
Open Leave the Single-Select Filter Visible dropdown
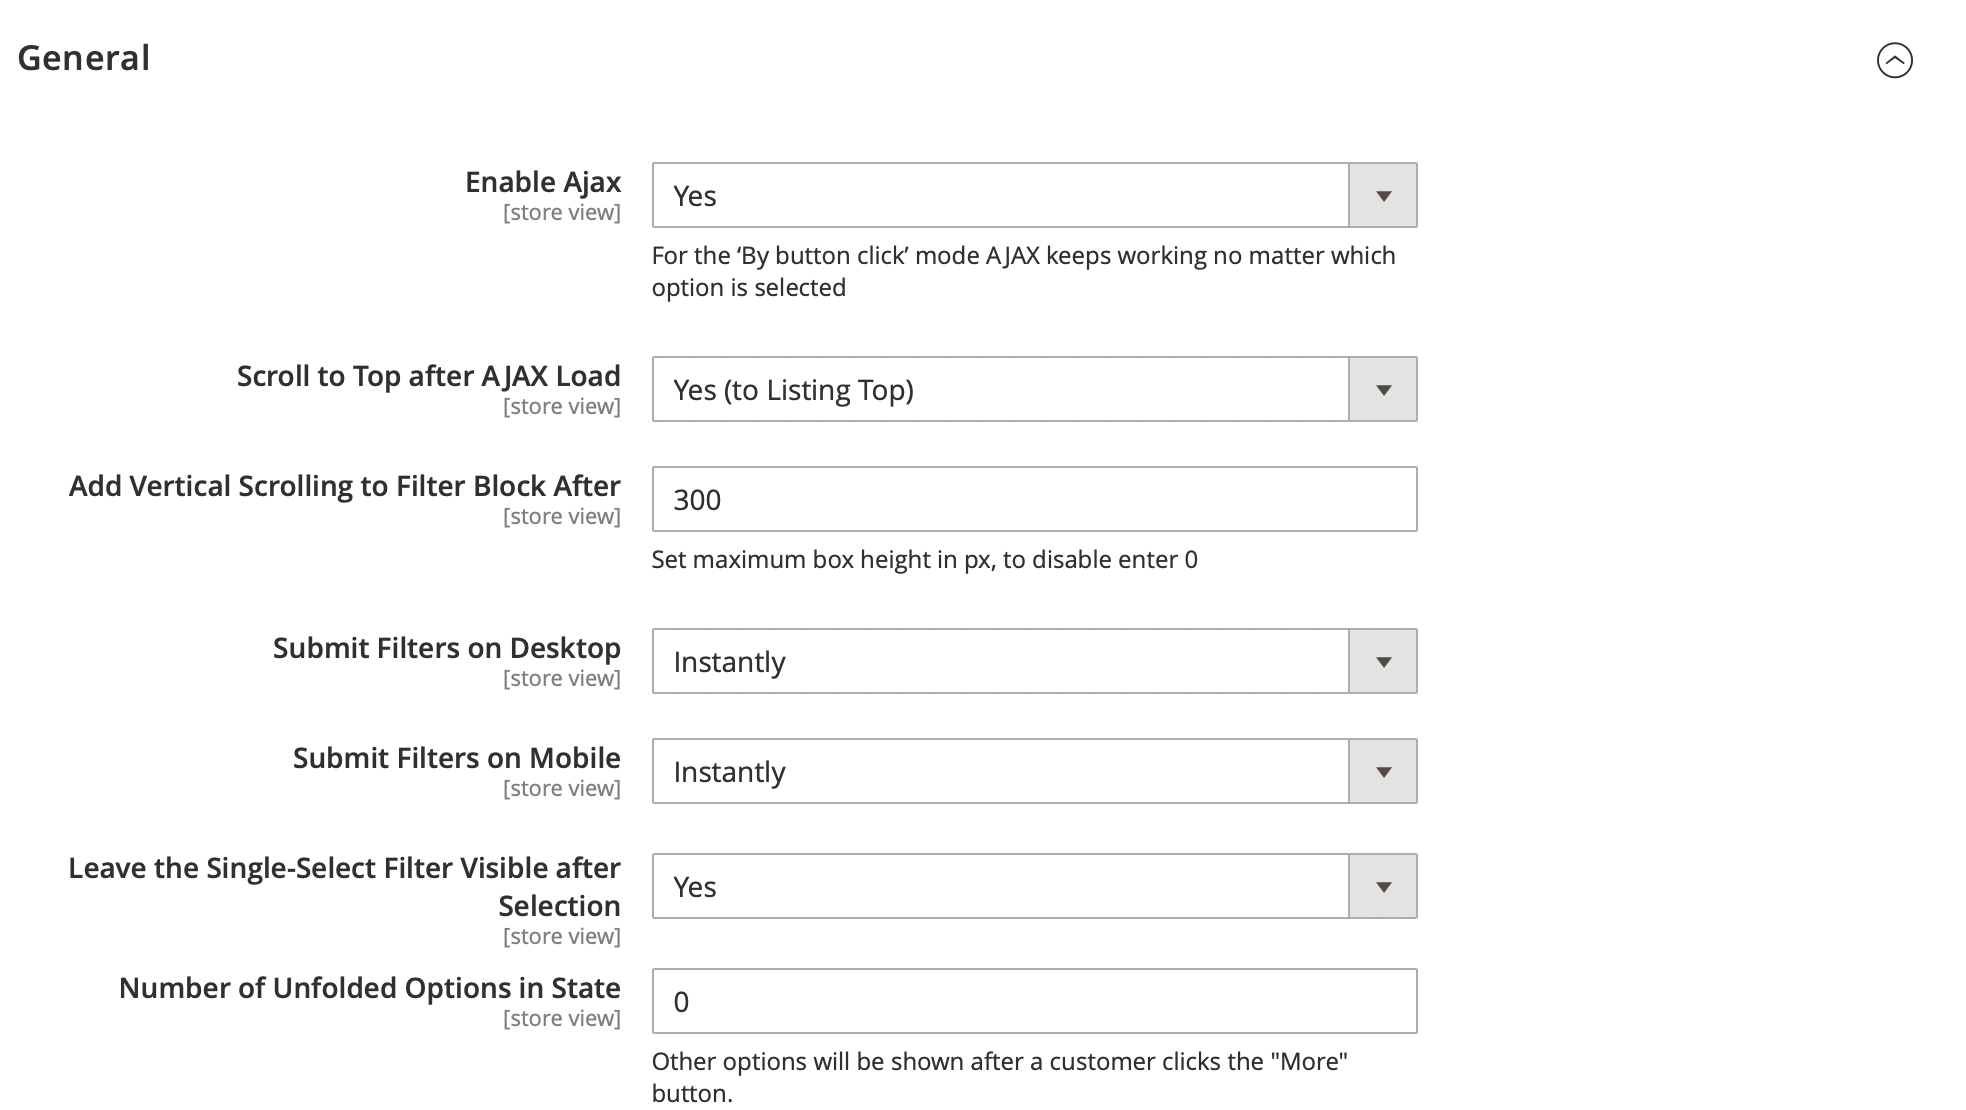coord(1034,886)
